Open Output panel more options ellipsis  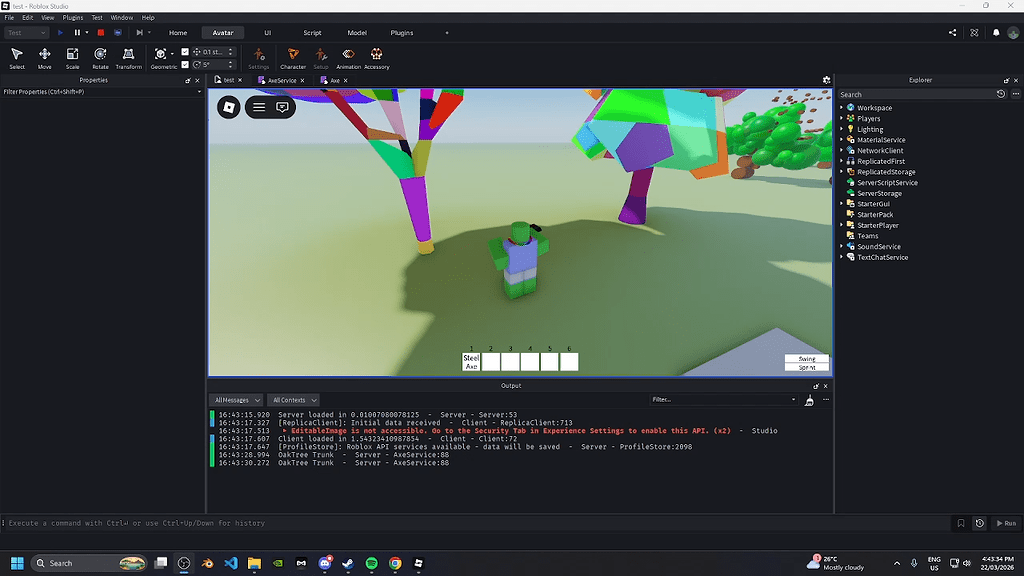pos(825,400)
